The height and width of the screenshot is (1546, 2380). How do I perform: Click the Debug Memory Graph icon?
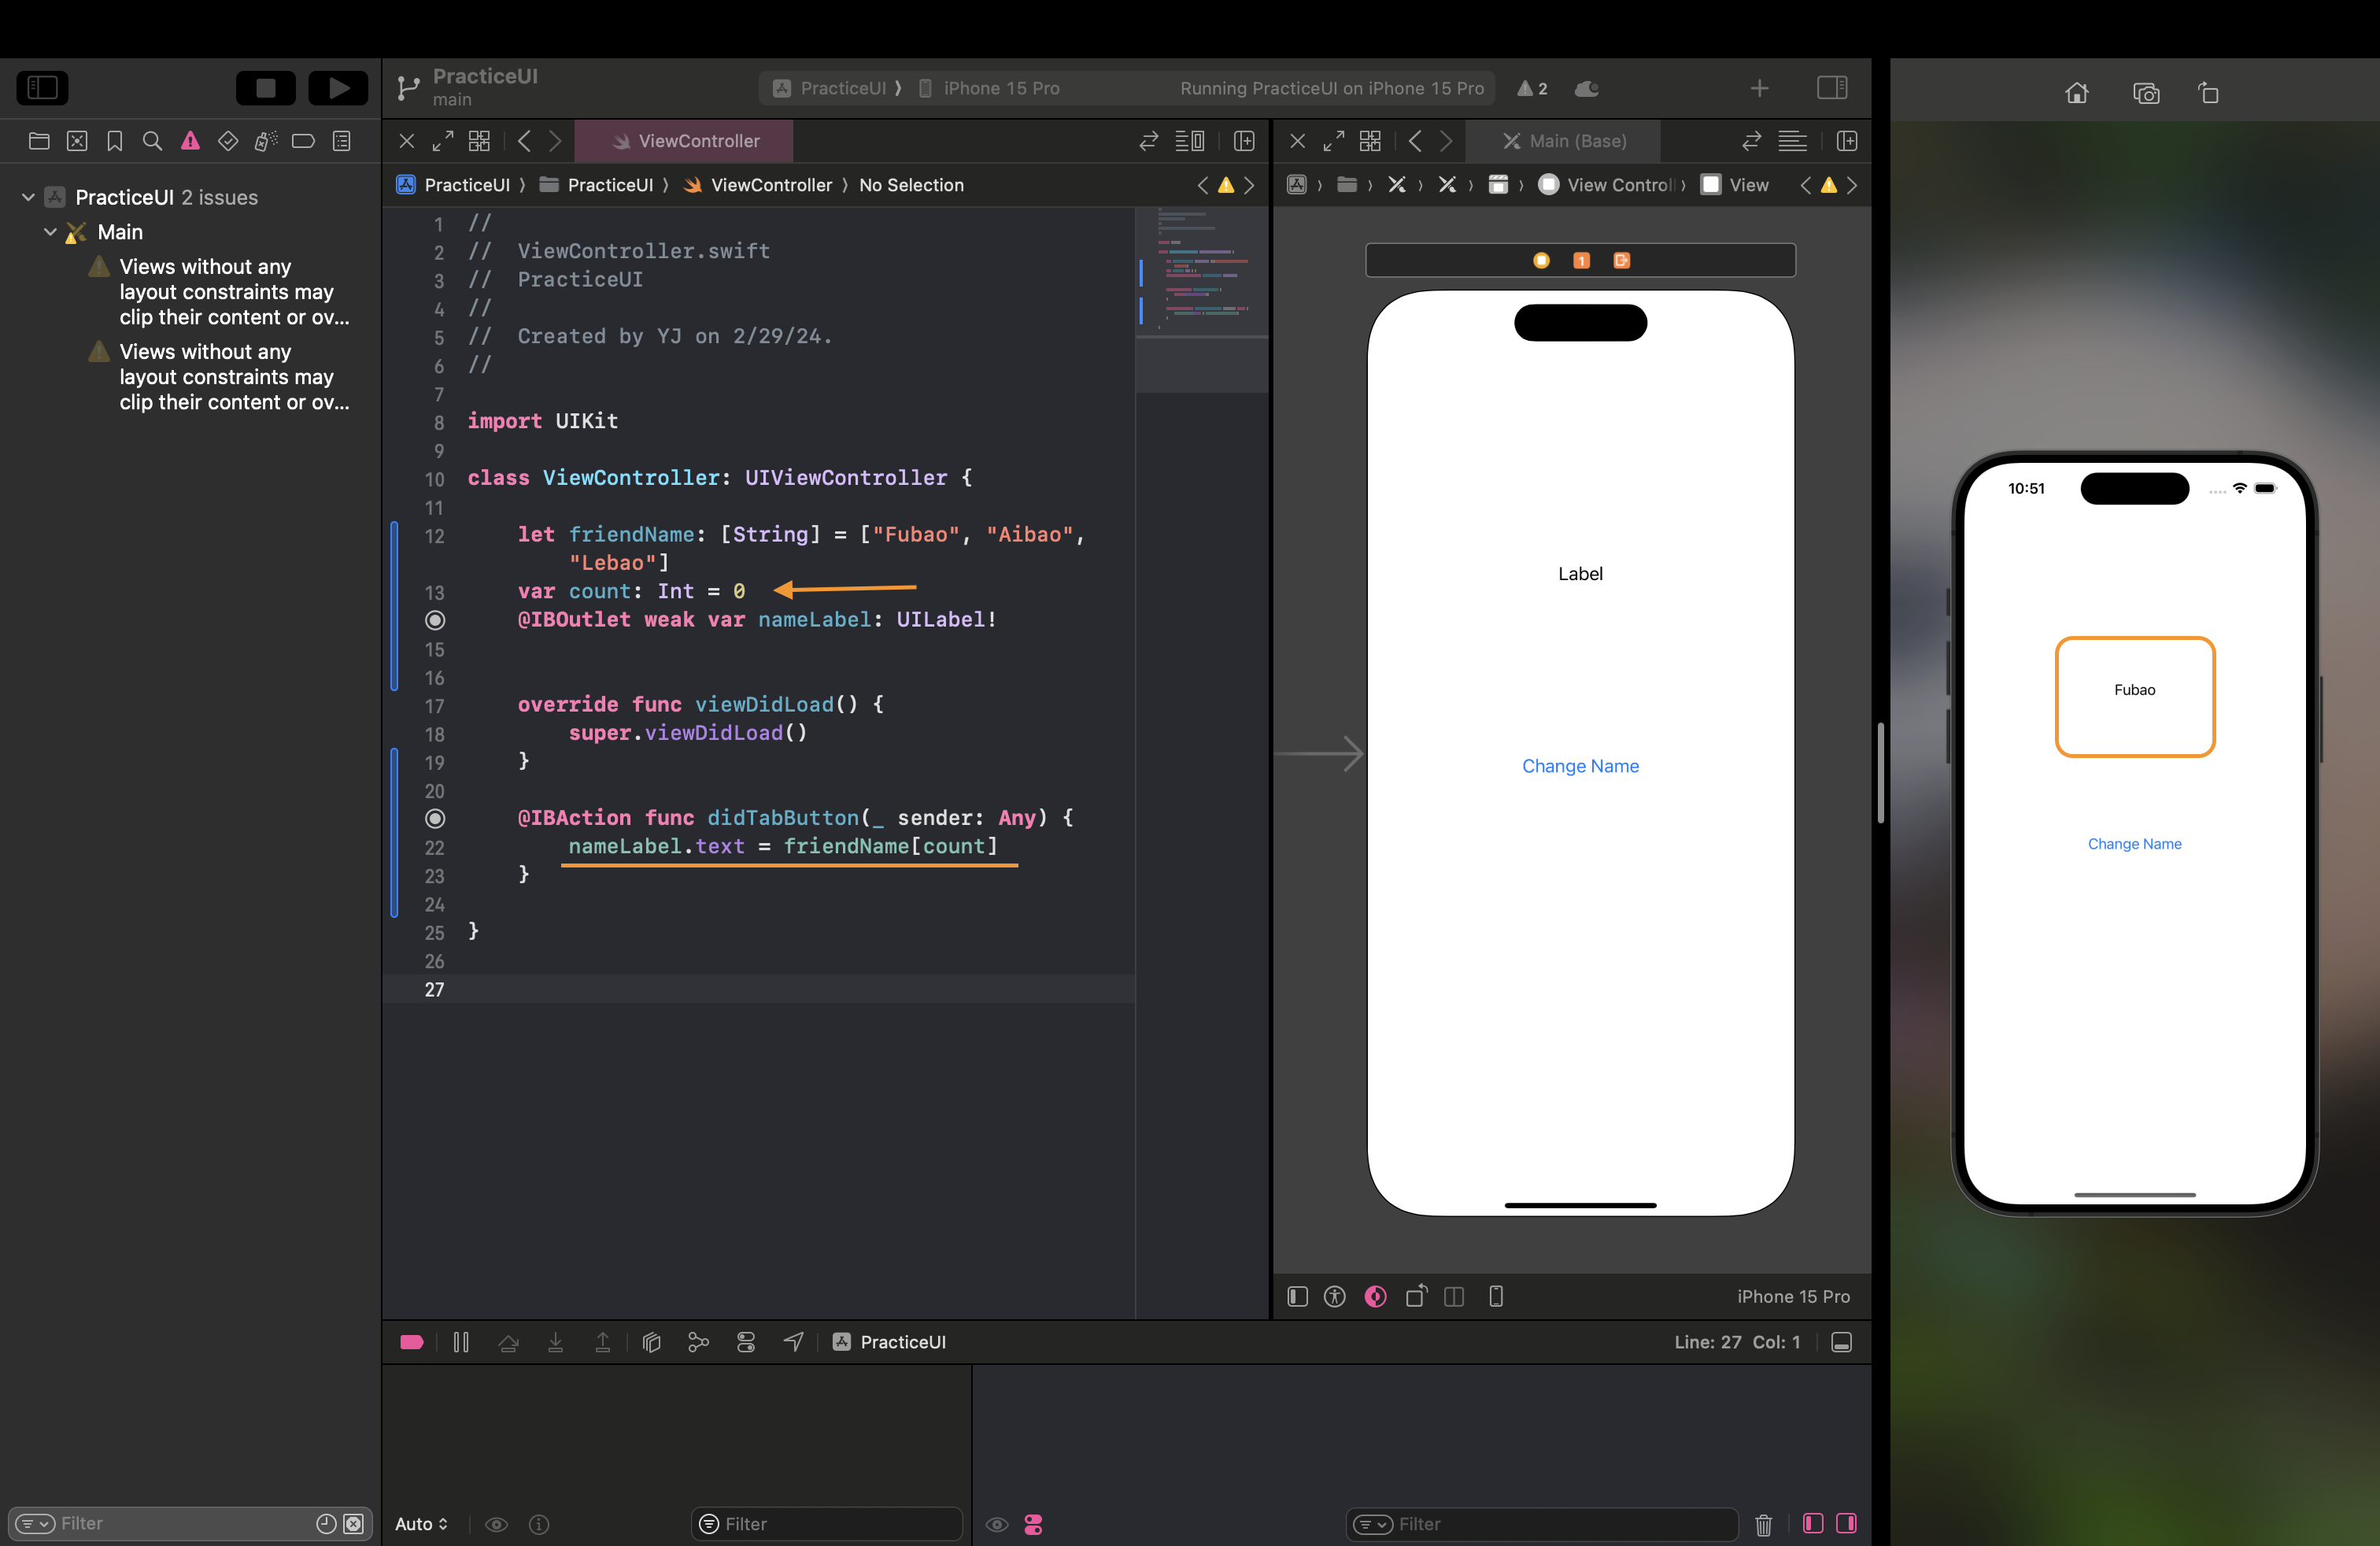click(698, 1342)
